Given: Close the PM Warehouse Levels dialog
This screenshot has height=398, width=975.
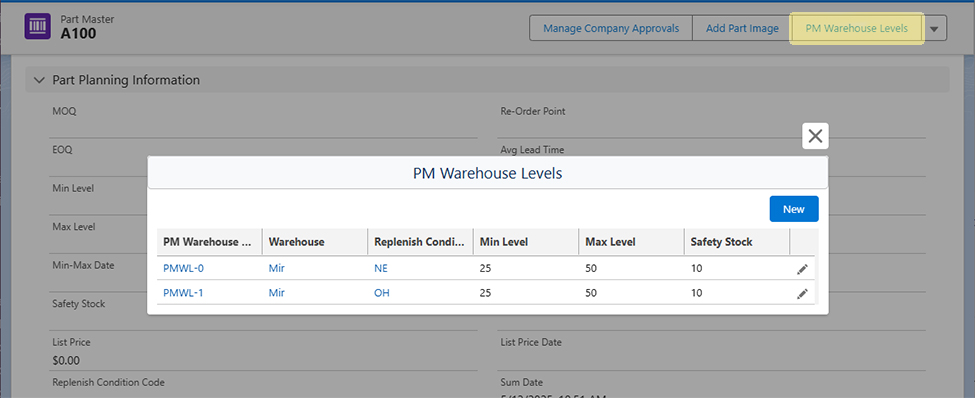Looking at the screenshot, I should (x=815, y=136).
